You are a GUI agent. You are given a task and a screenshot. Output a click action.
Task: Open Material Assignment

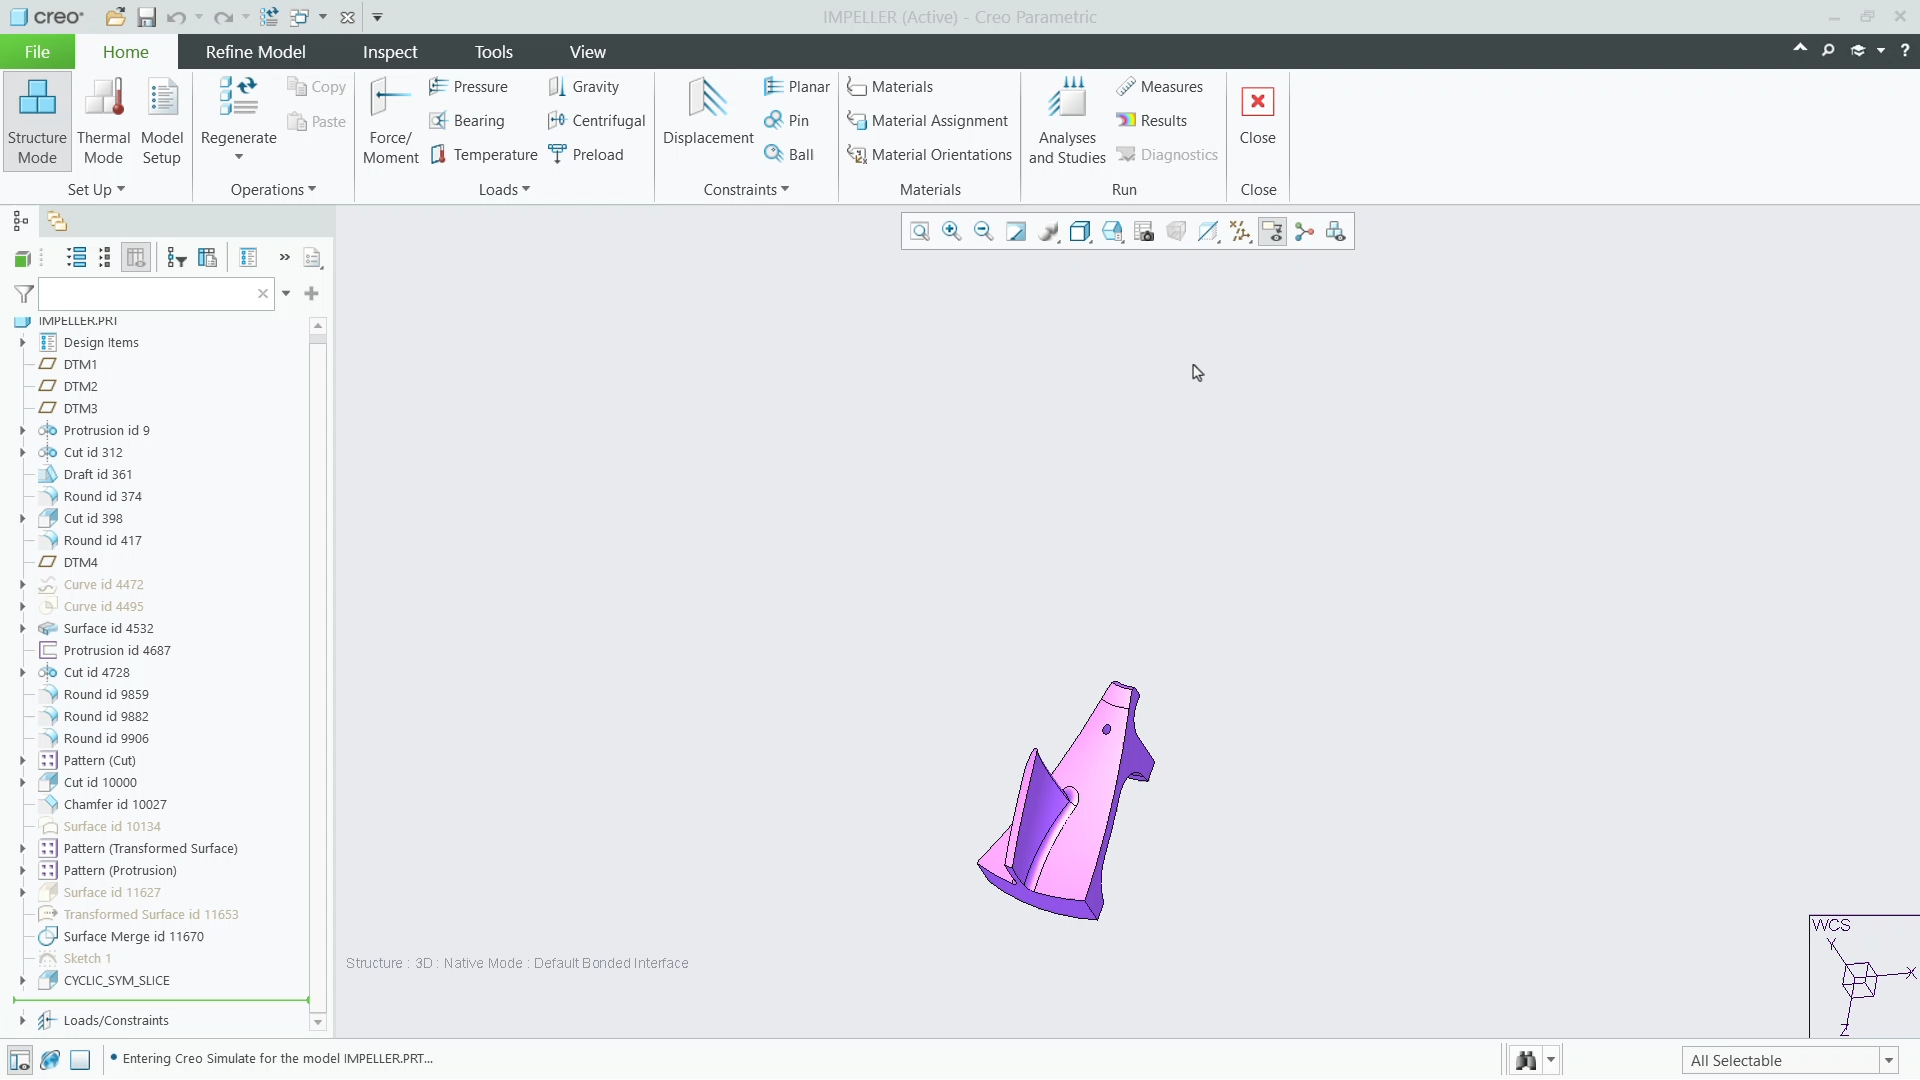pyautogui.click(x=927, y=121)
